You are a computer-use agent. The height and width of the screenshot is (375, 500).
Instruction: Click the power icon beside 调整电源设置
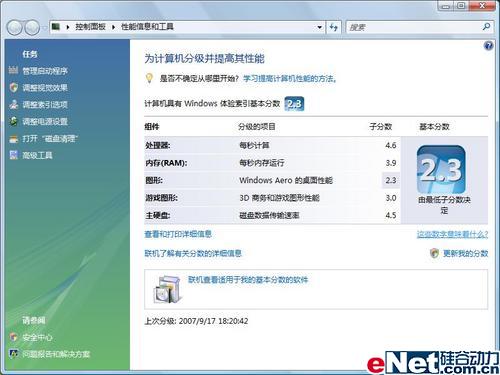pyautogui.click(x=14, y=121)
